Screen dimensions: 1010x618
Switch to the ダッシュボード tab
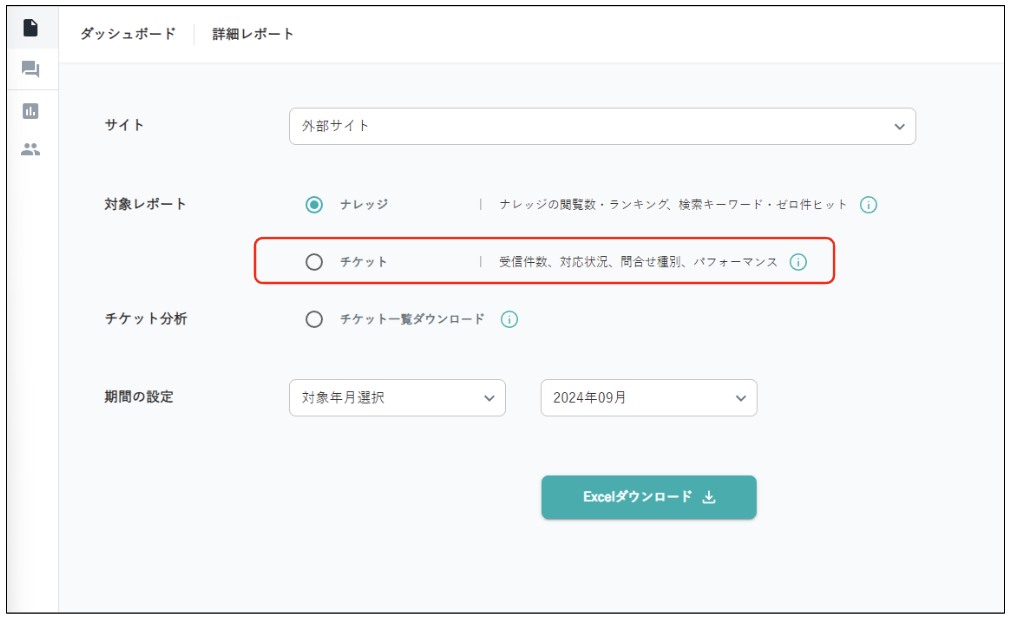tap(128, 34)
